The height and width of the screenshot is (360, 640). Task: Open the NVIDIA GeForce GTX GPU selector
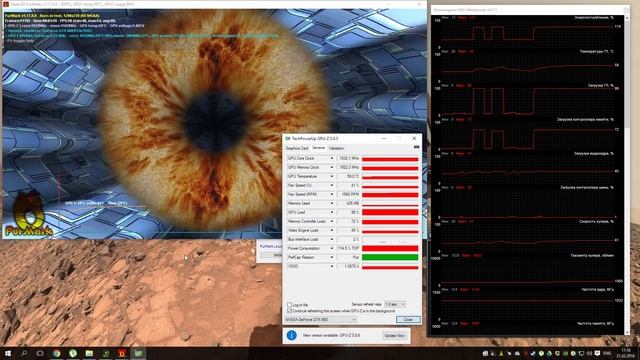(320, 320)
